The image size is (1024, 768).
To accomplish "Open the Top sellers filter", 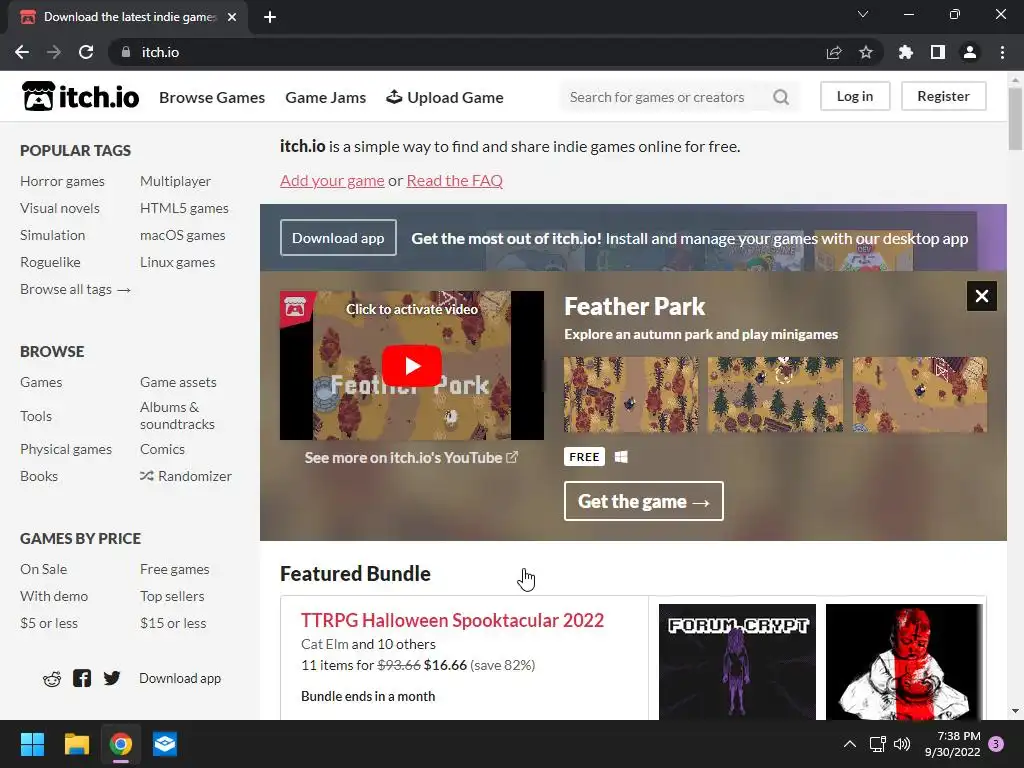I will tap(172, 596).
